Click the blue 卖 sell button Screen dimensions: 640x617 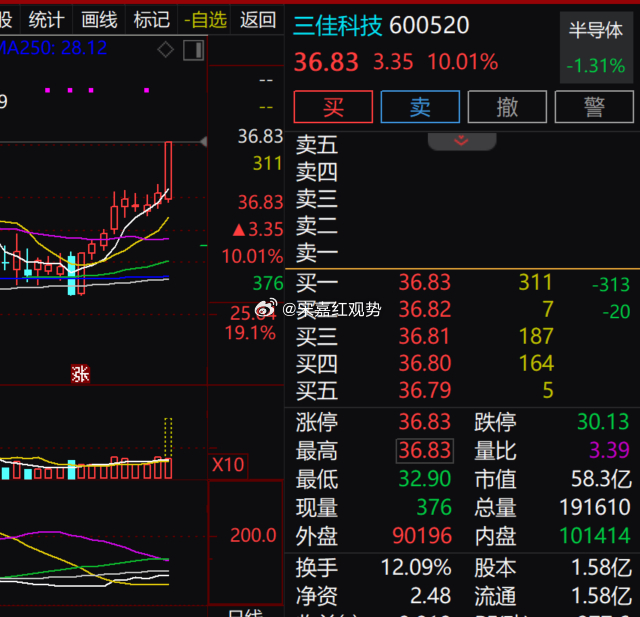[420, 107]
